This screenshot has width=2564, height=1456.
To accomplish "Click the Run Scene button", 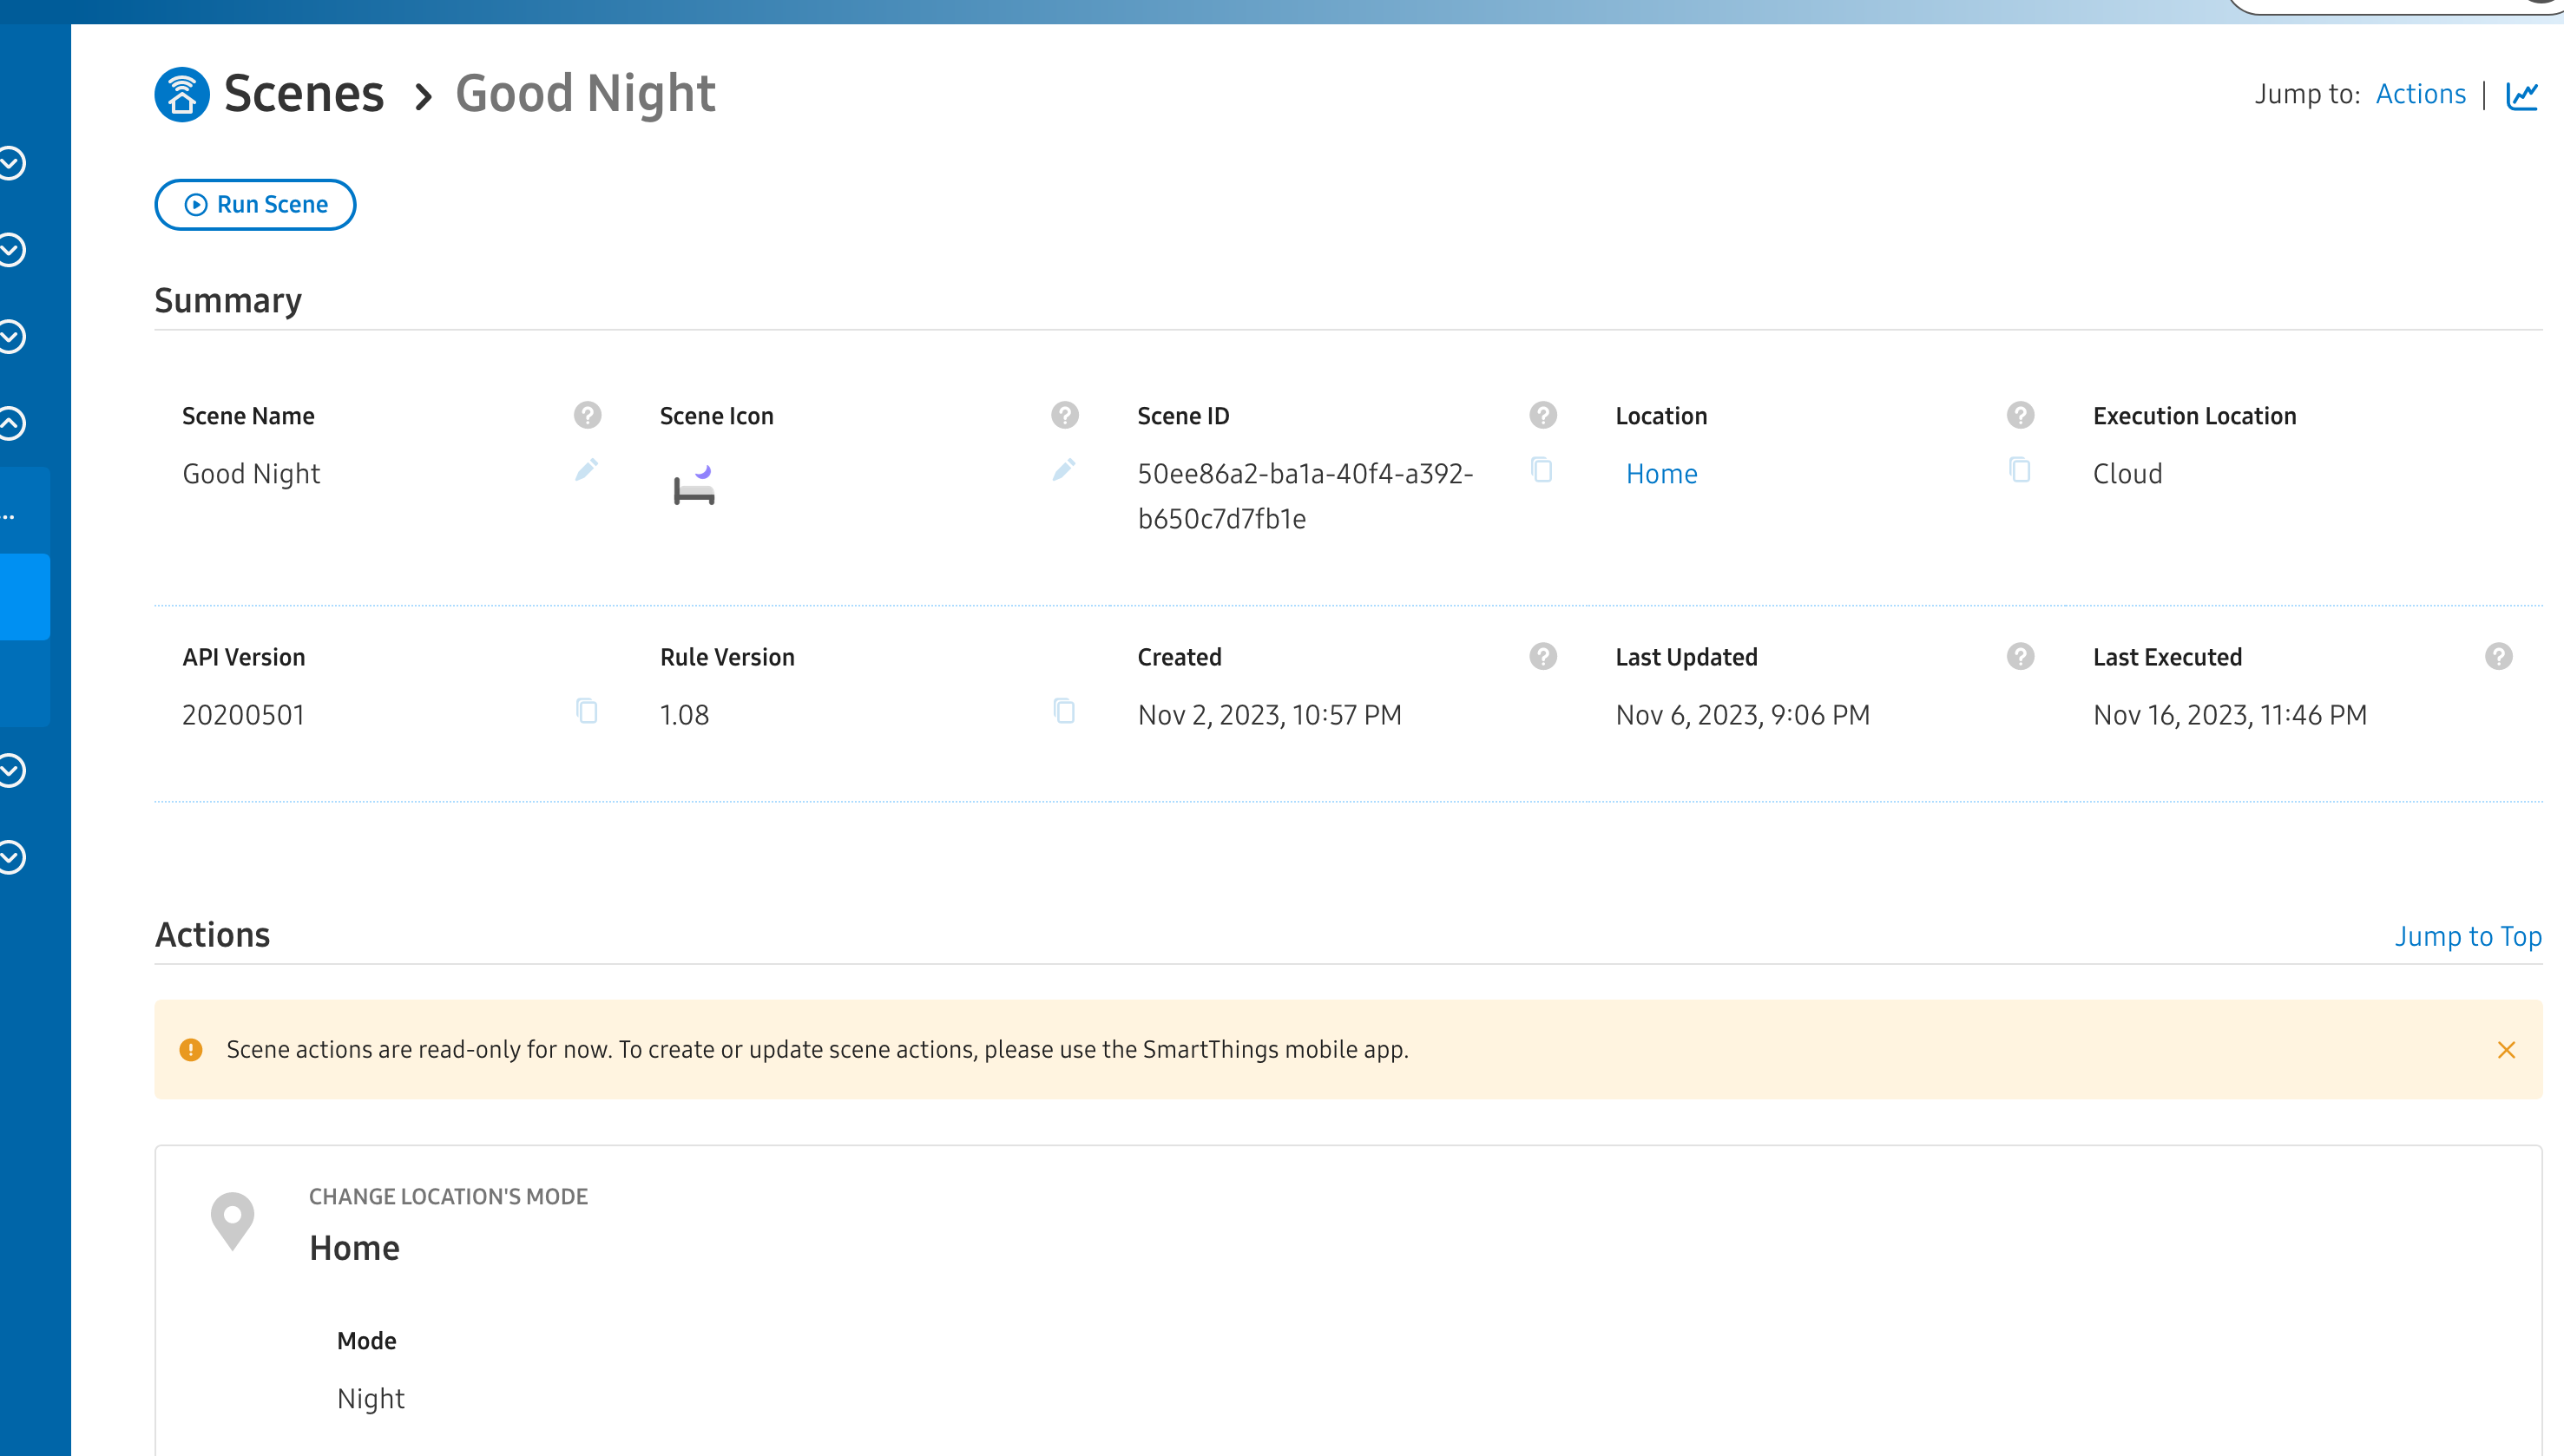I will click(255, 204).
